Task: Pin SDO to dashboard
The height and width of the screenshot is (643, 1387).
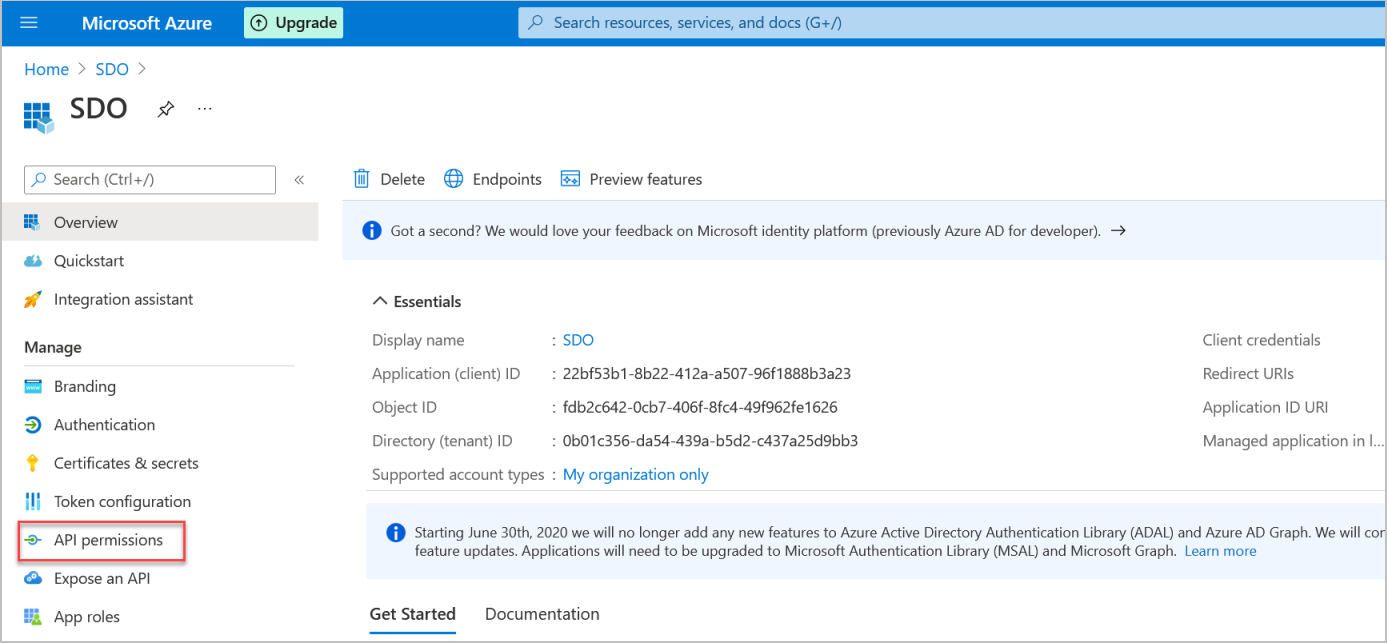Action: coord(166,109)
